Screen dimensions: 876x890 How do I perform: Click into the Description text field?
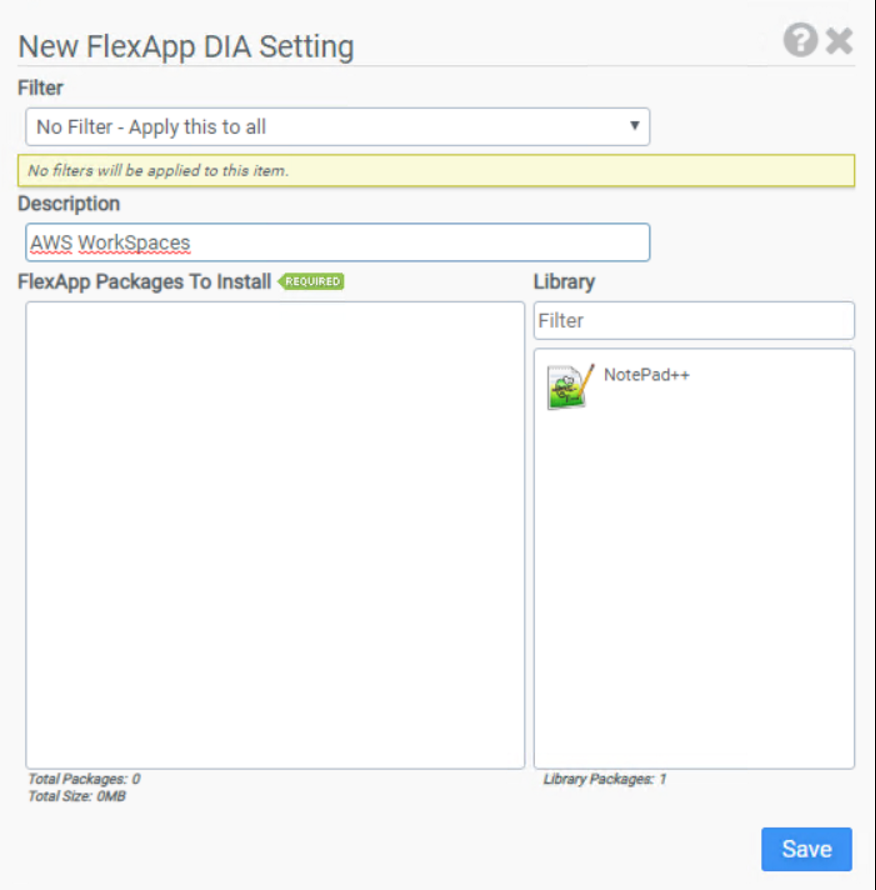337,242
